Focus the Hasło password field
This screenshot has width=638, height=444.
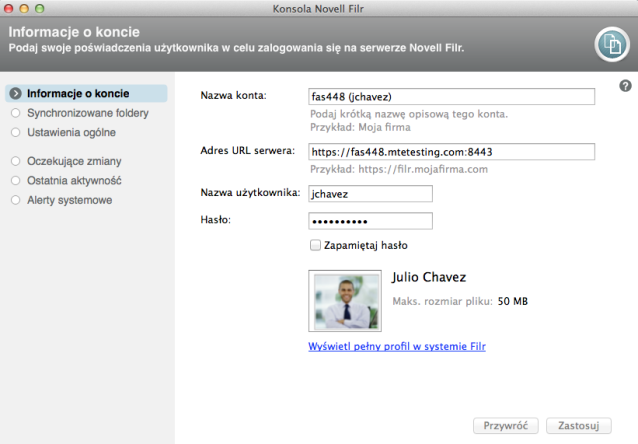(370, 221)
